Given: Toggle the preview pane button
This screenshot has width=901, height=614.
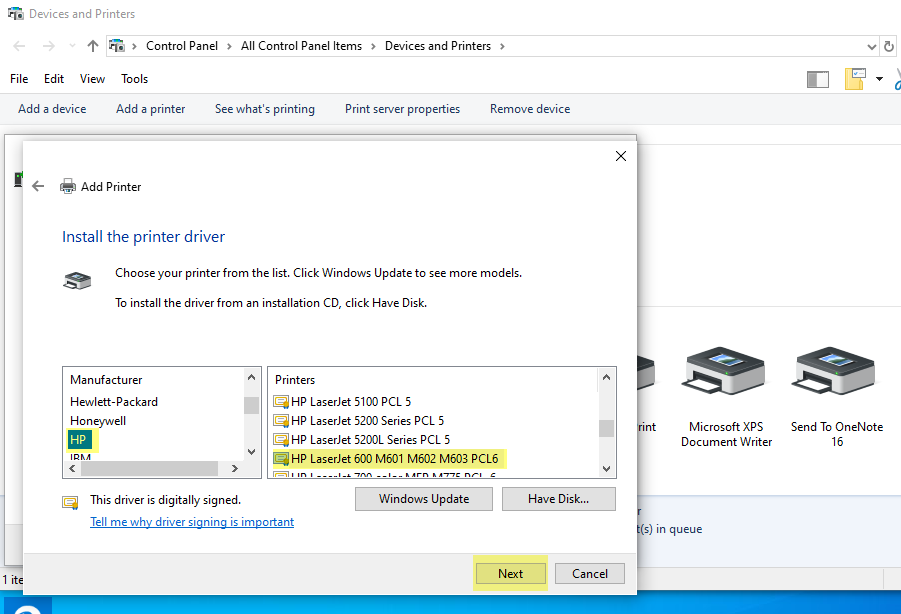Looking at the screenshot, I should click(x=818, y=79).
